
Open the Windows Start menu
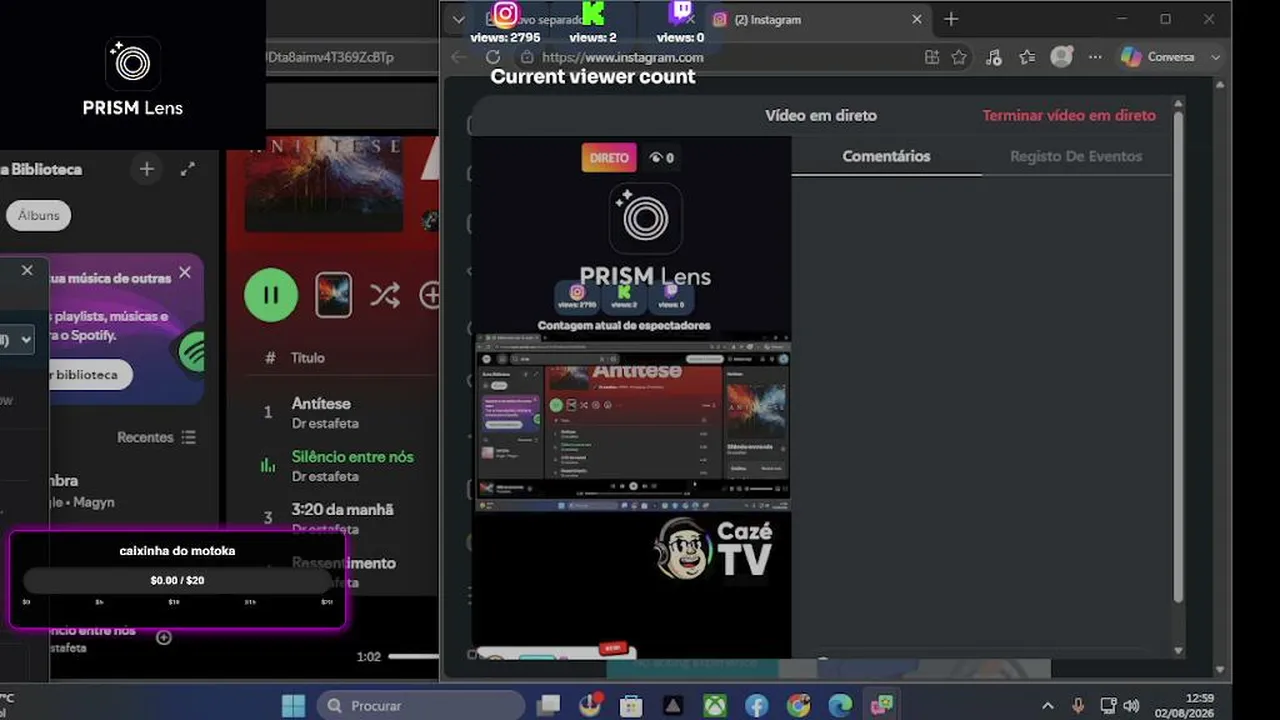pyautogui.click(x=293, y=705)
